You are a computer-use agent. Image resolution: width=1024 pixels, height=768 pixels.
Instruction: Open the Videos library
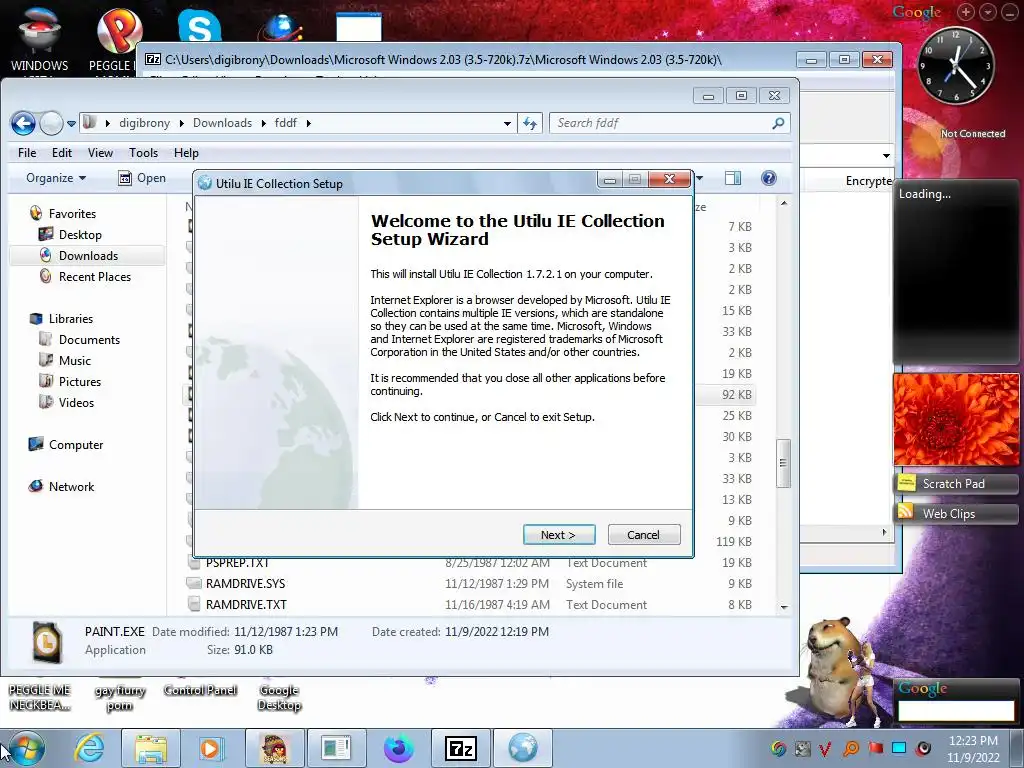pyautogui.click(x=76, y=402)
